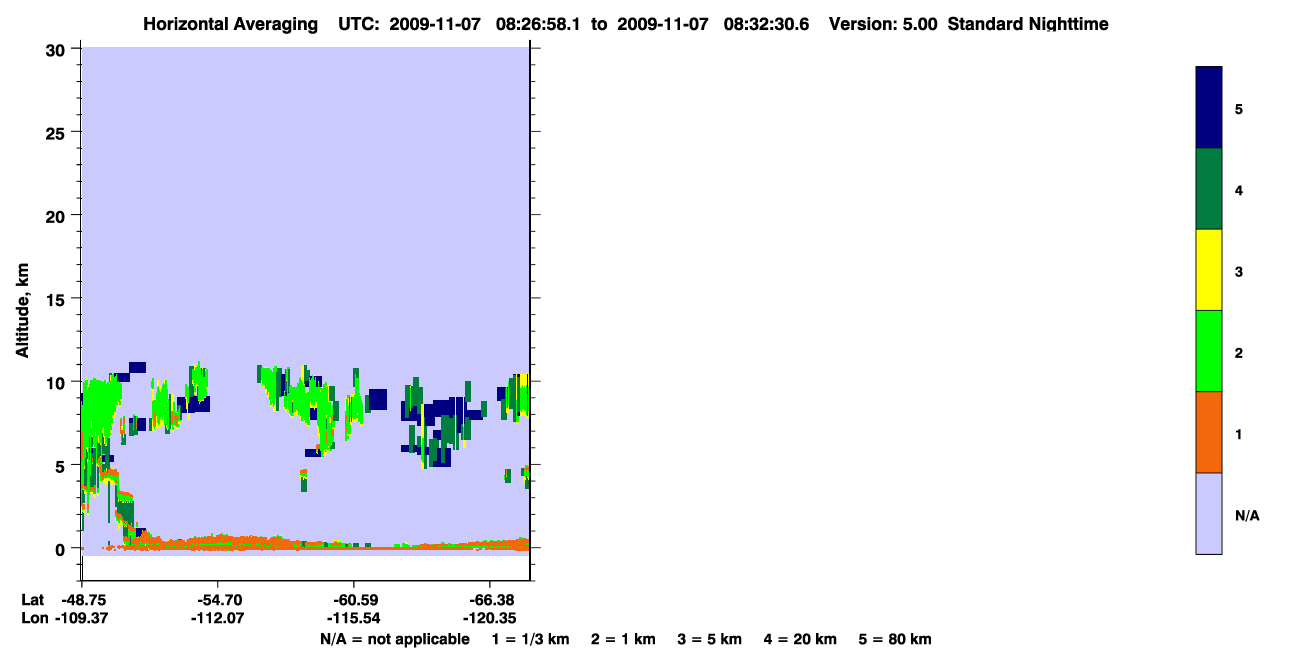Viewport: 1300px width, 667px height.
Task: Click the 'Altitude, km' axis label
Action: (x=22, y=310)
